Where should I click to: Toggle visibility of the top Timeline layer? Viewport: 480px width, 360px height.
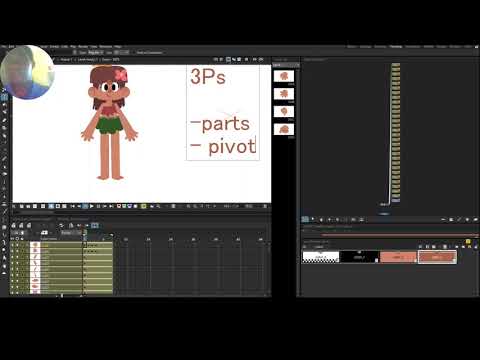(12, 245)
